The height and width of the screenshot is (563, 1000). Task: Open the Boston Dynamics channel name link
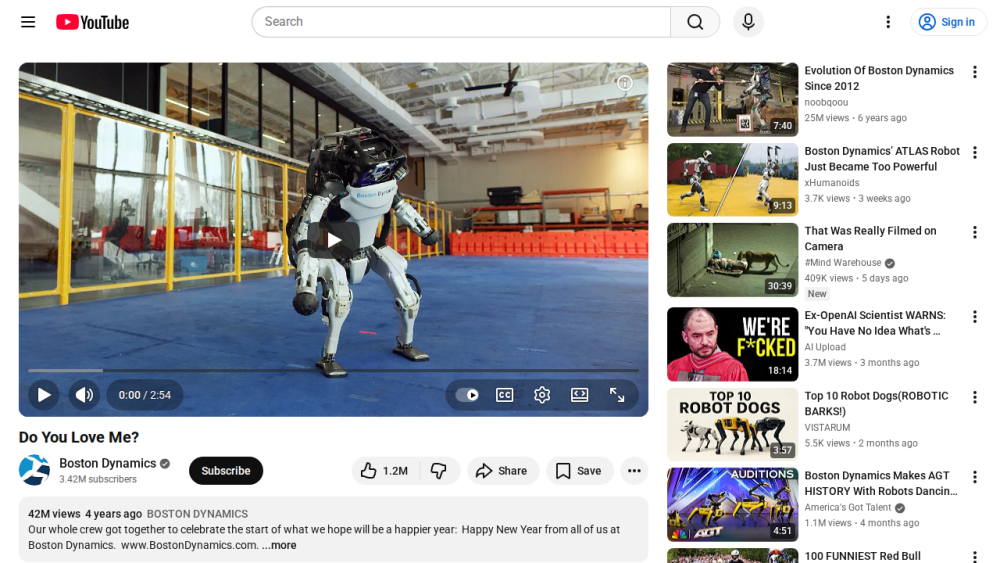(108, 463)
